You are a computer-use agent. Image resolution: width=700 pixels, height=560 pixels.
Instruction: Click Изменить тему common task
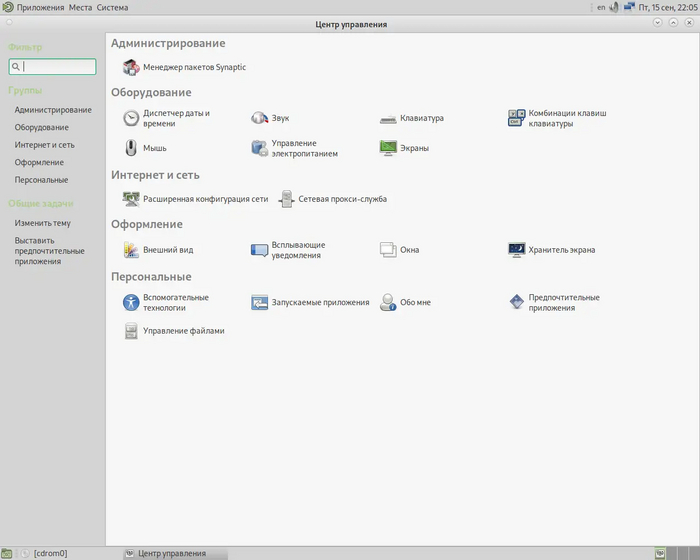(x=42, y=223)
